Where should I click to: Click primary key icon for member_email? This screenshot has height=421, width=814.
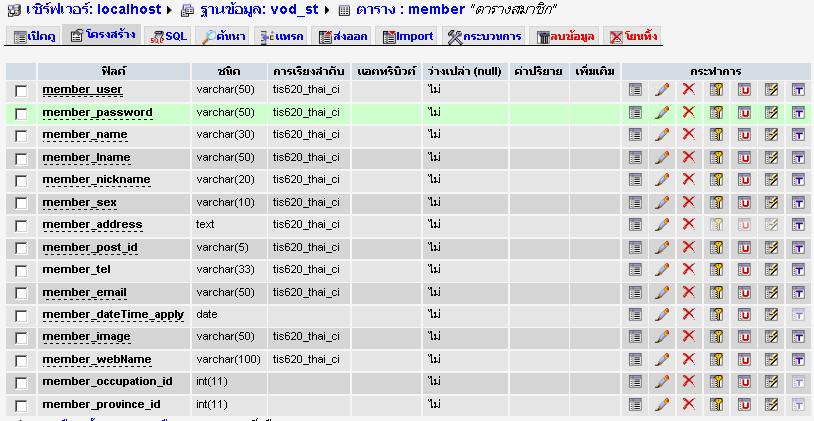(716, 292)
